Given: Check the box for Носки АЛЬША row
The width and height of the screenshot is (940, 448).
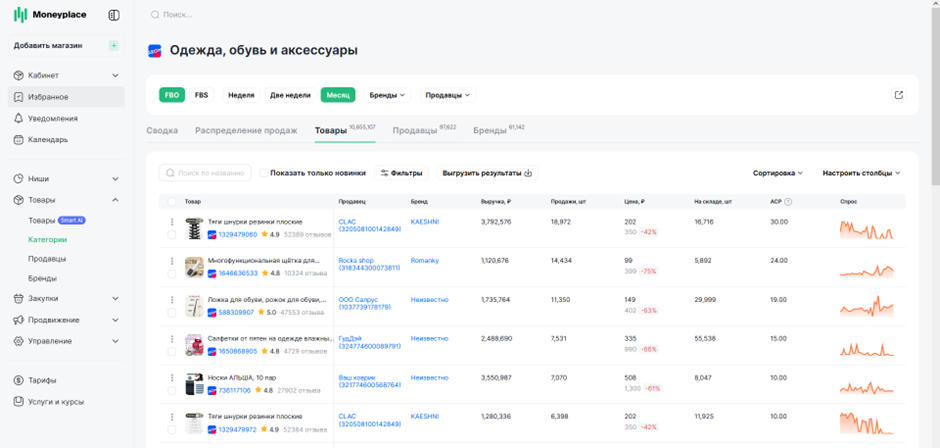Looking at the screenshot, I should point(172,390).
